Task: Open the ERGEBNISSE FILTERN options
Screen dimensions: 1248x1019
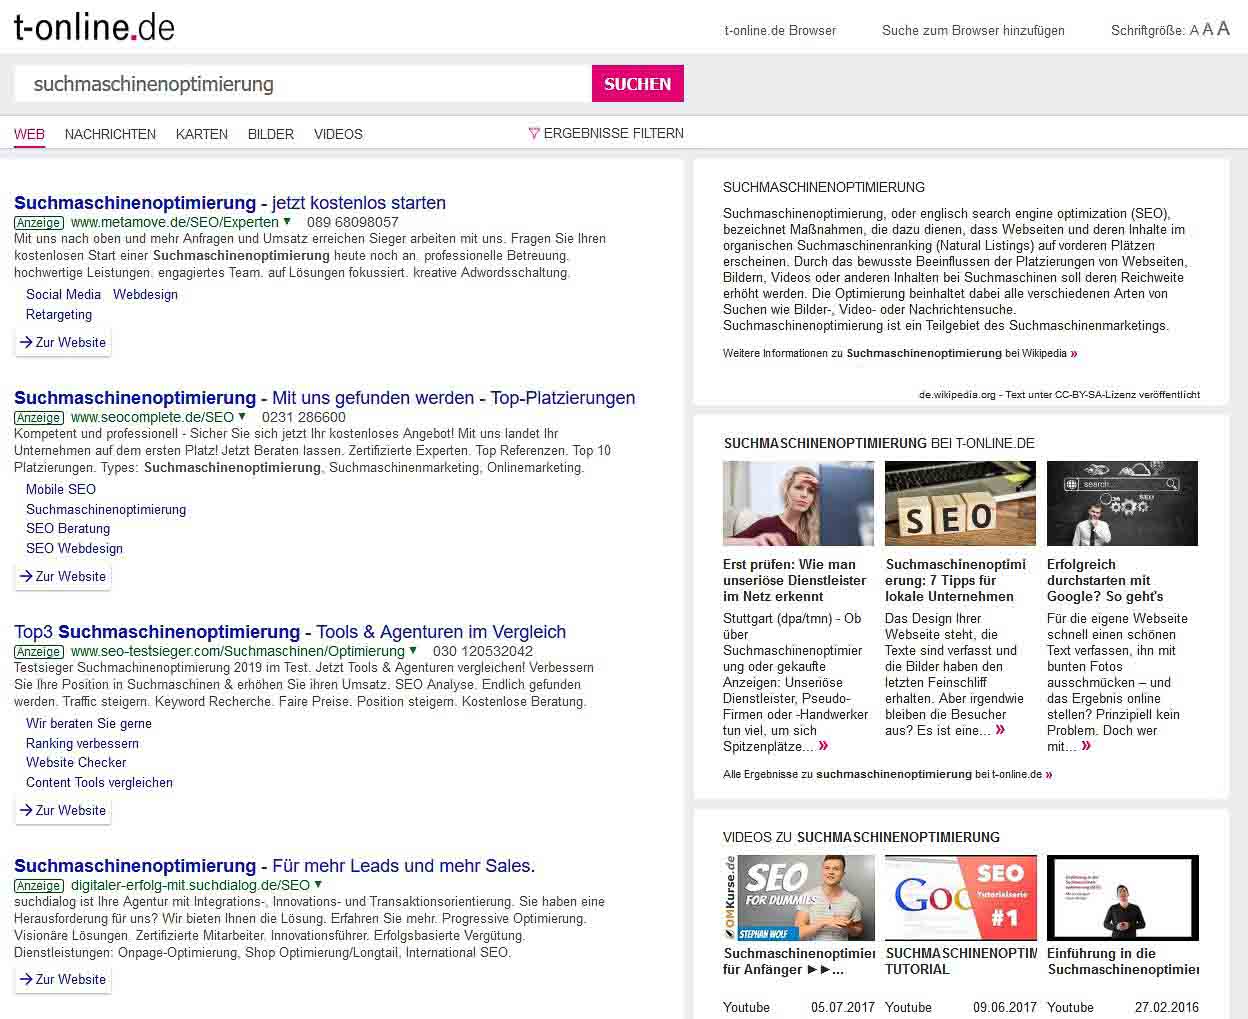Action: [606, 133]
